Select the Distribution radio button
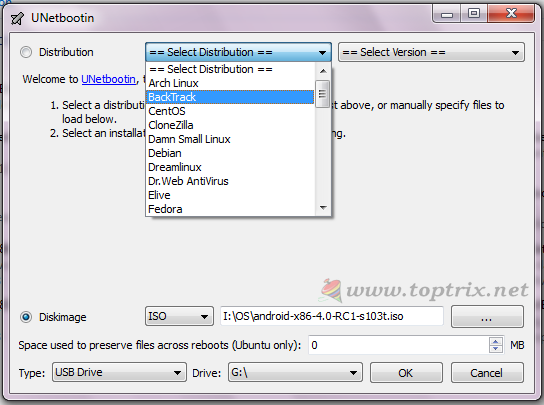The image size is (544, 405). pyautogui.click(x=26, y=52)
